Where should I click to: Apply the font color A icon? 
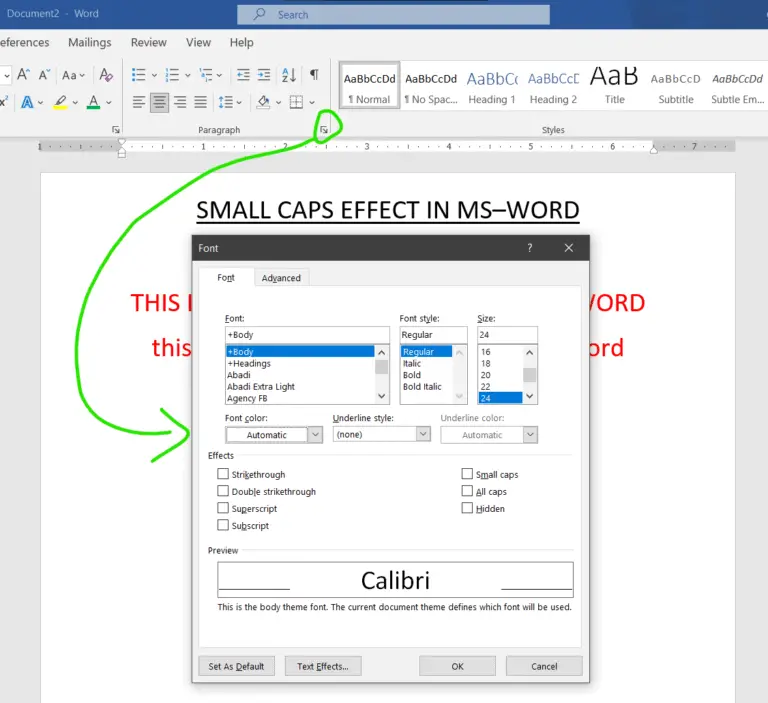pyautogui.click(x=93, y=102)
